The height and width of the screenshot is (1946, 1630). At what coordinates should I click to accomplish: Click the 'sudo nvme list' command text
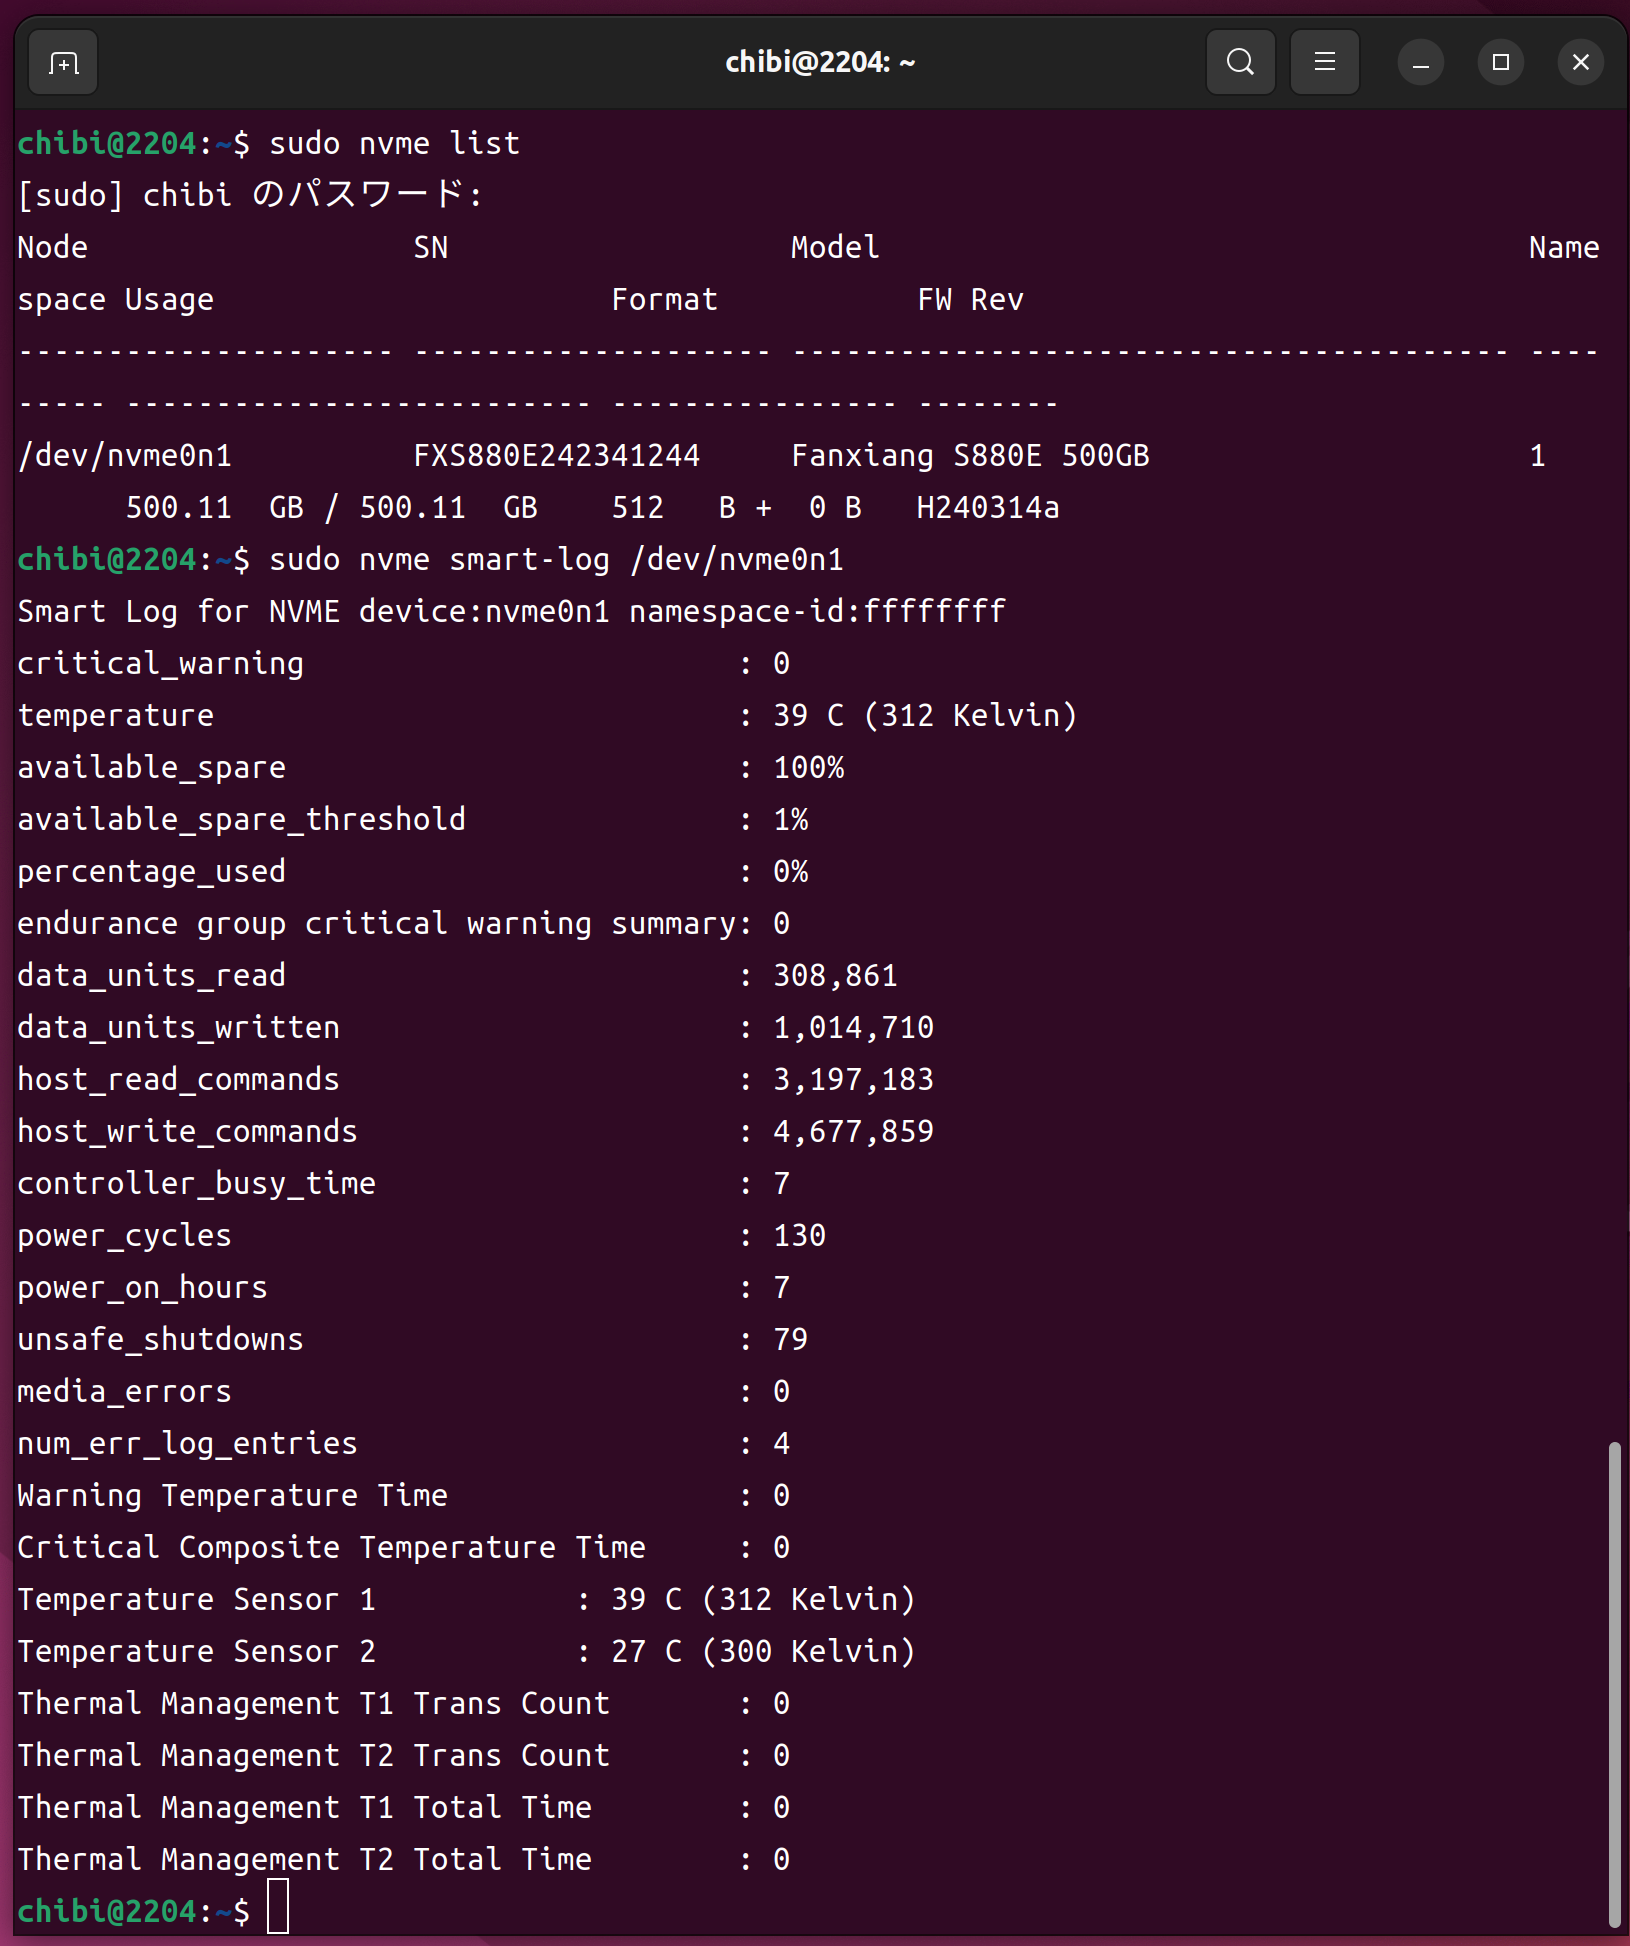394,144
